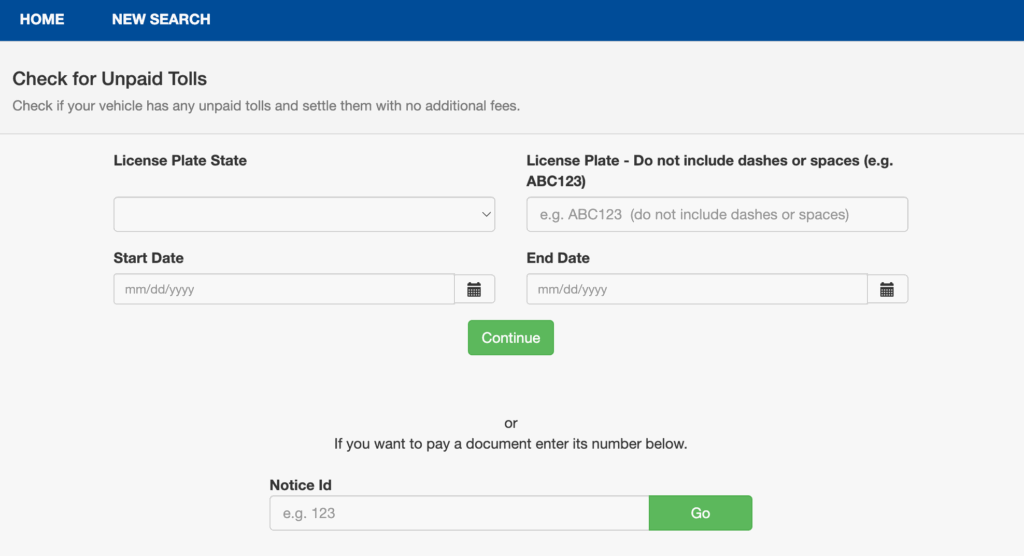The image size is (1024, 556).
Task: Click the unpaid tolls description sentence
Action: tap(266, 105)
